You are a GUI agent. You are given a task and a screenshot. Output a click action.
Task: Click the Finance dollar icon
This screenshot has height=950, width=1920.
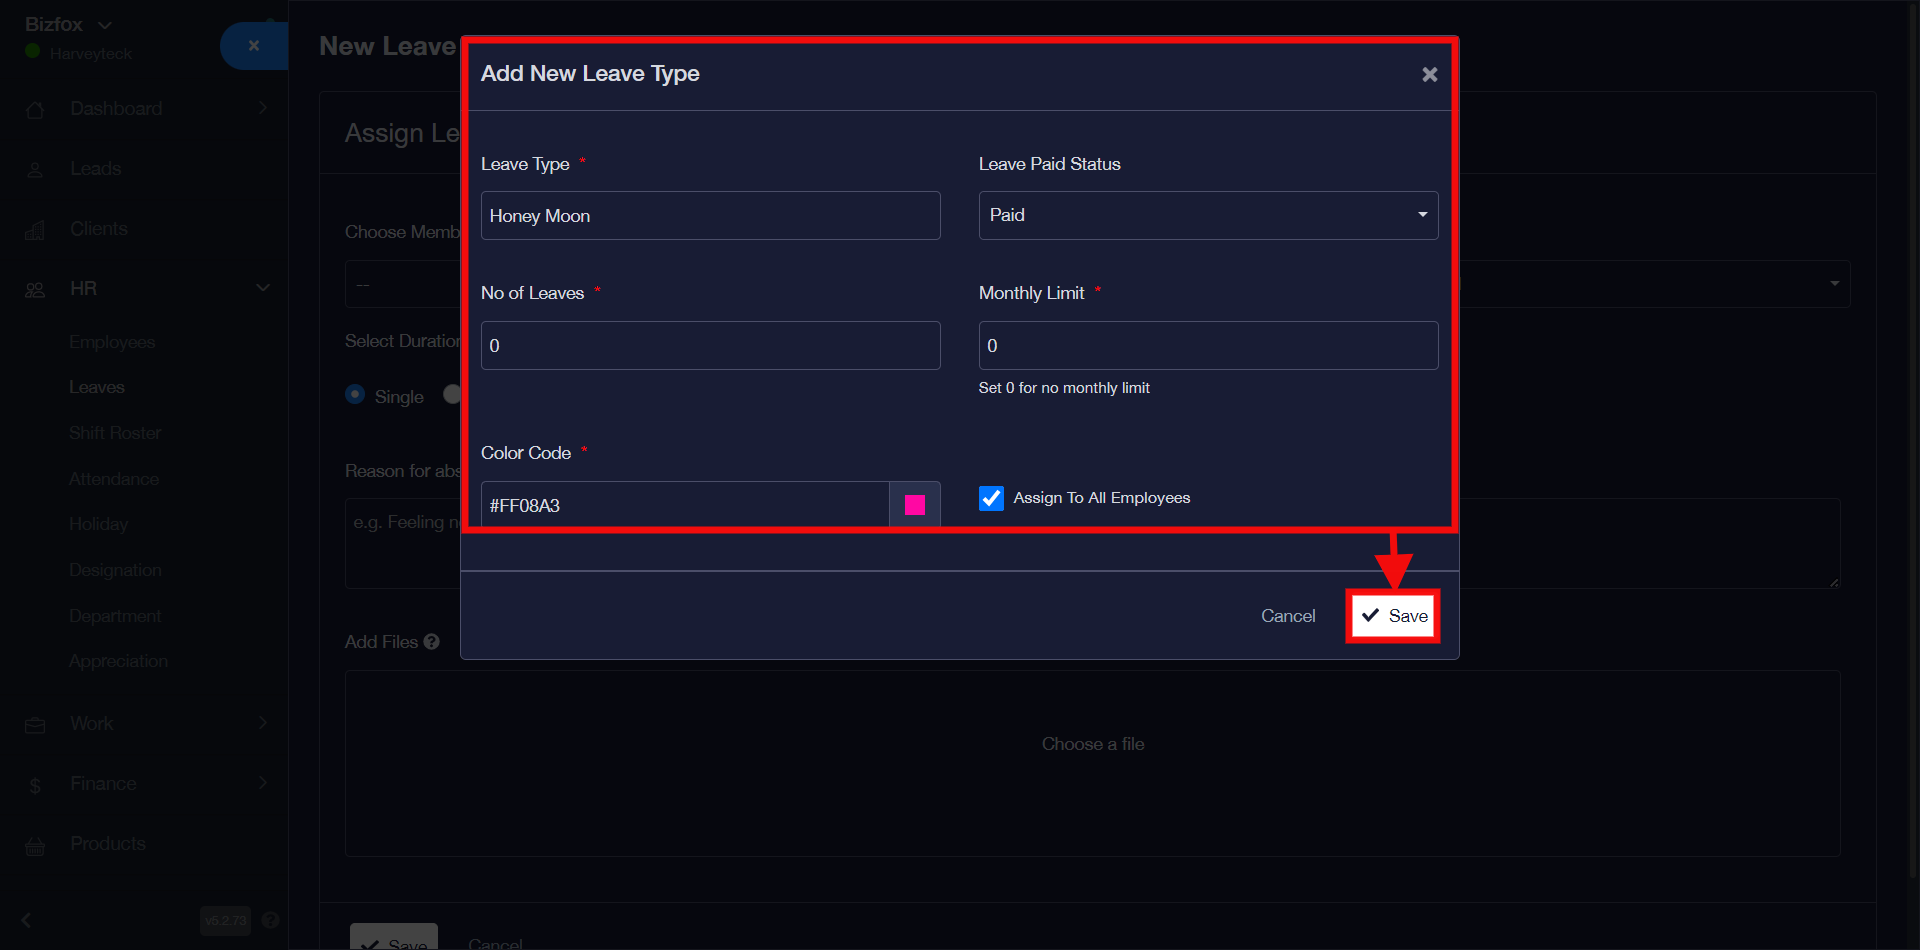(35, 785)
